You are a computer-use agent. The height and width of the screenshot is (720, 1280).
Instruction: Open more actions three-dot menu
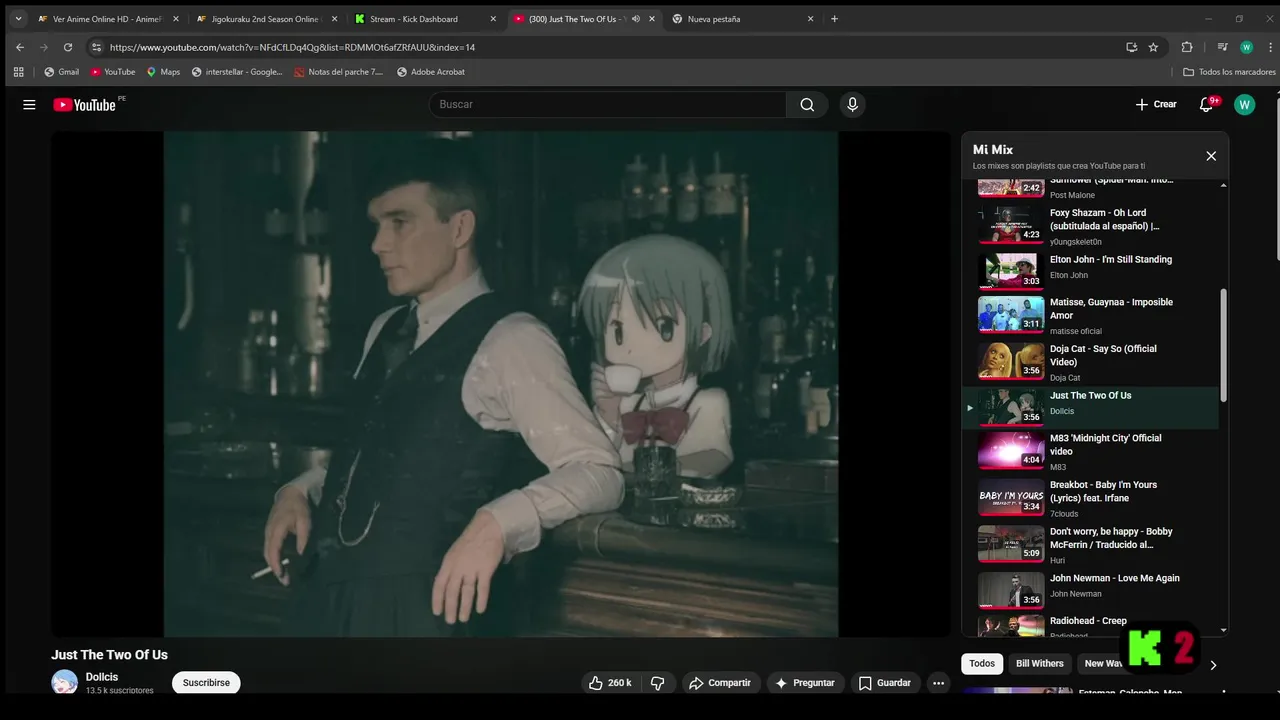938,683
